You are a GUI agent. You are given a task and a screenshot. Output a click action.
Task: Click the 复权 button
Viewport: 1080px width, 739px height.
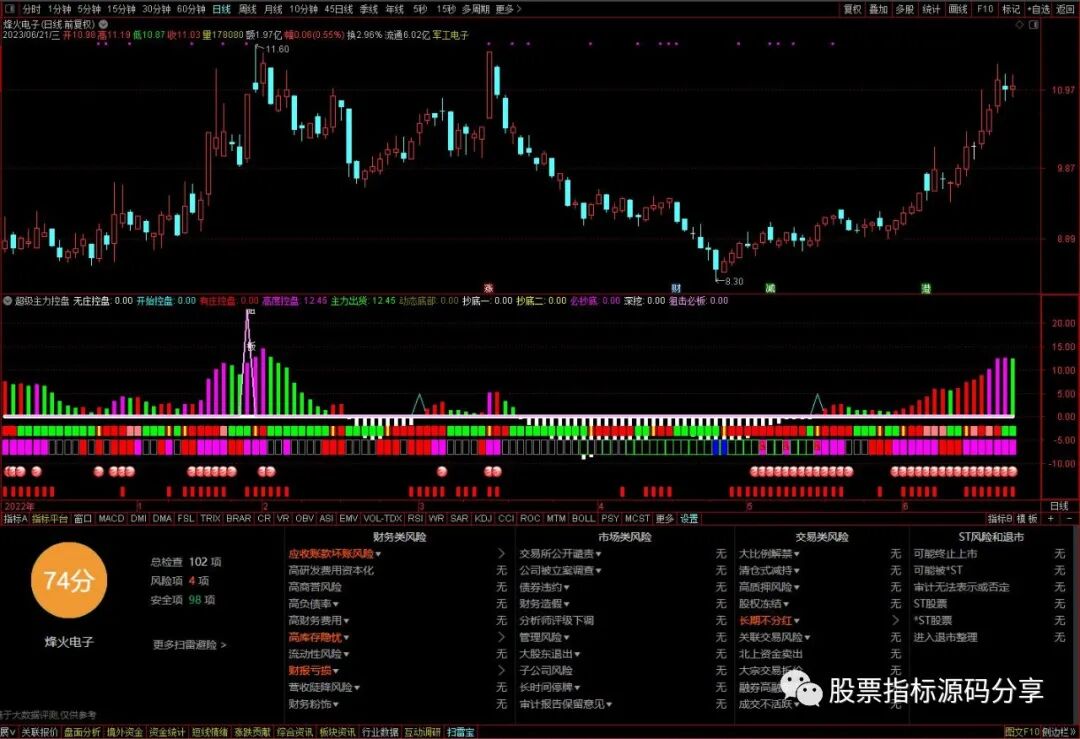[853, 9]
